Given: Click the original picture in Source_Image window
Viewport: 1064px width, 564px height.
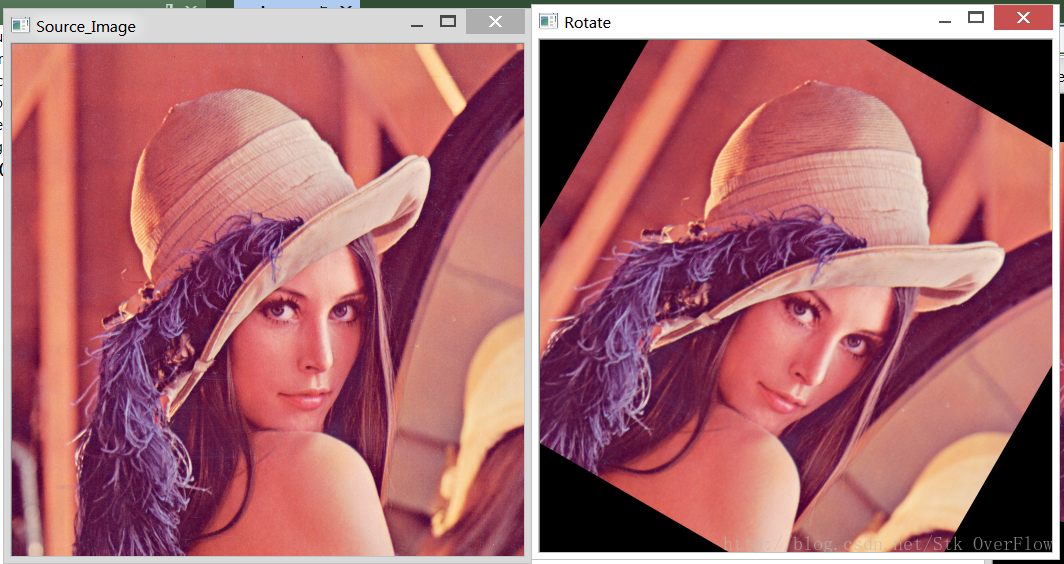Looking at the screenshot, I should pyautogui.click(x=268, y=300).
